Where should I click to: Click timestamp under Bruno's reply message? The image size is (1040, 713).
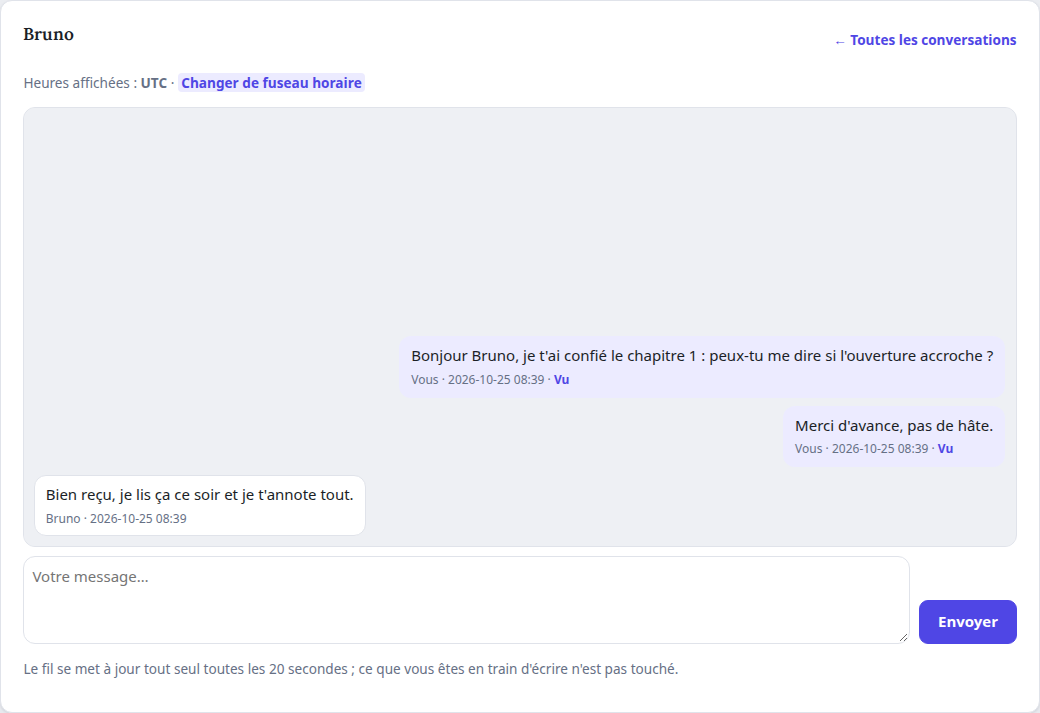[138, 519]
